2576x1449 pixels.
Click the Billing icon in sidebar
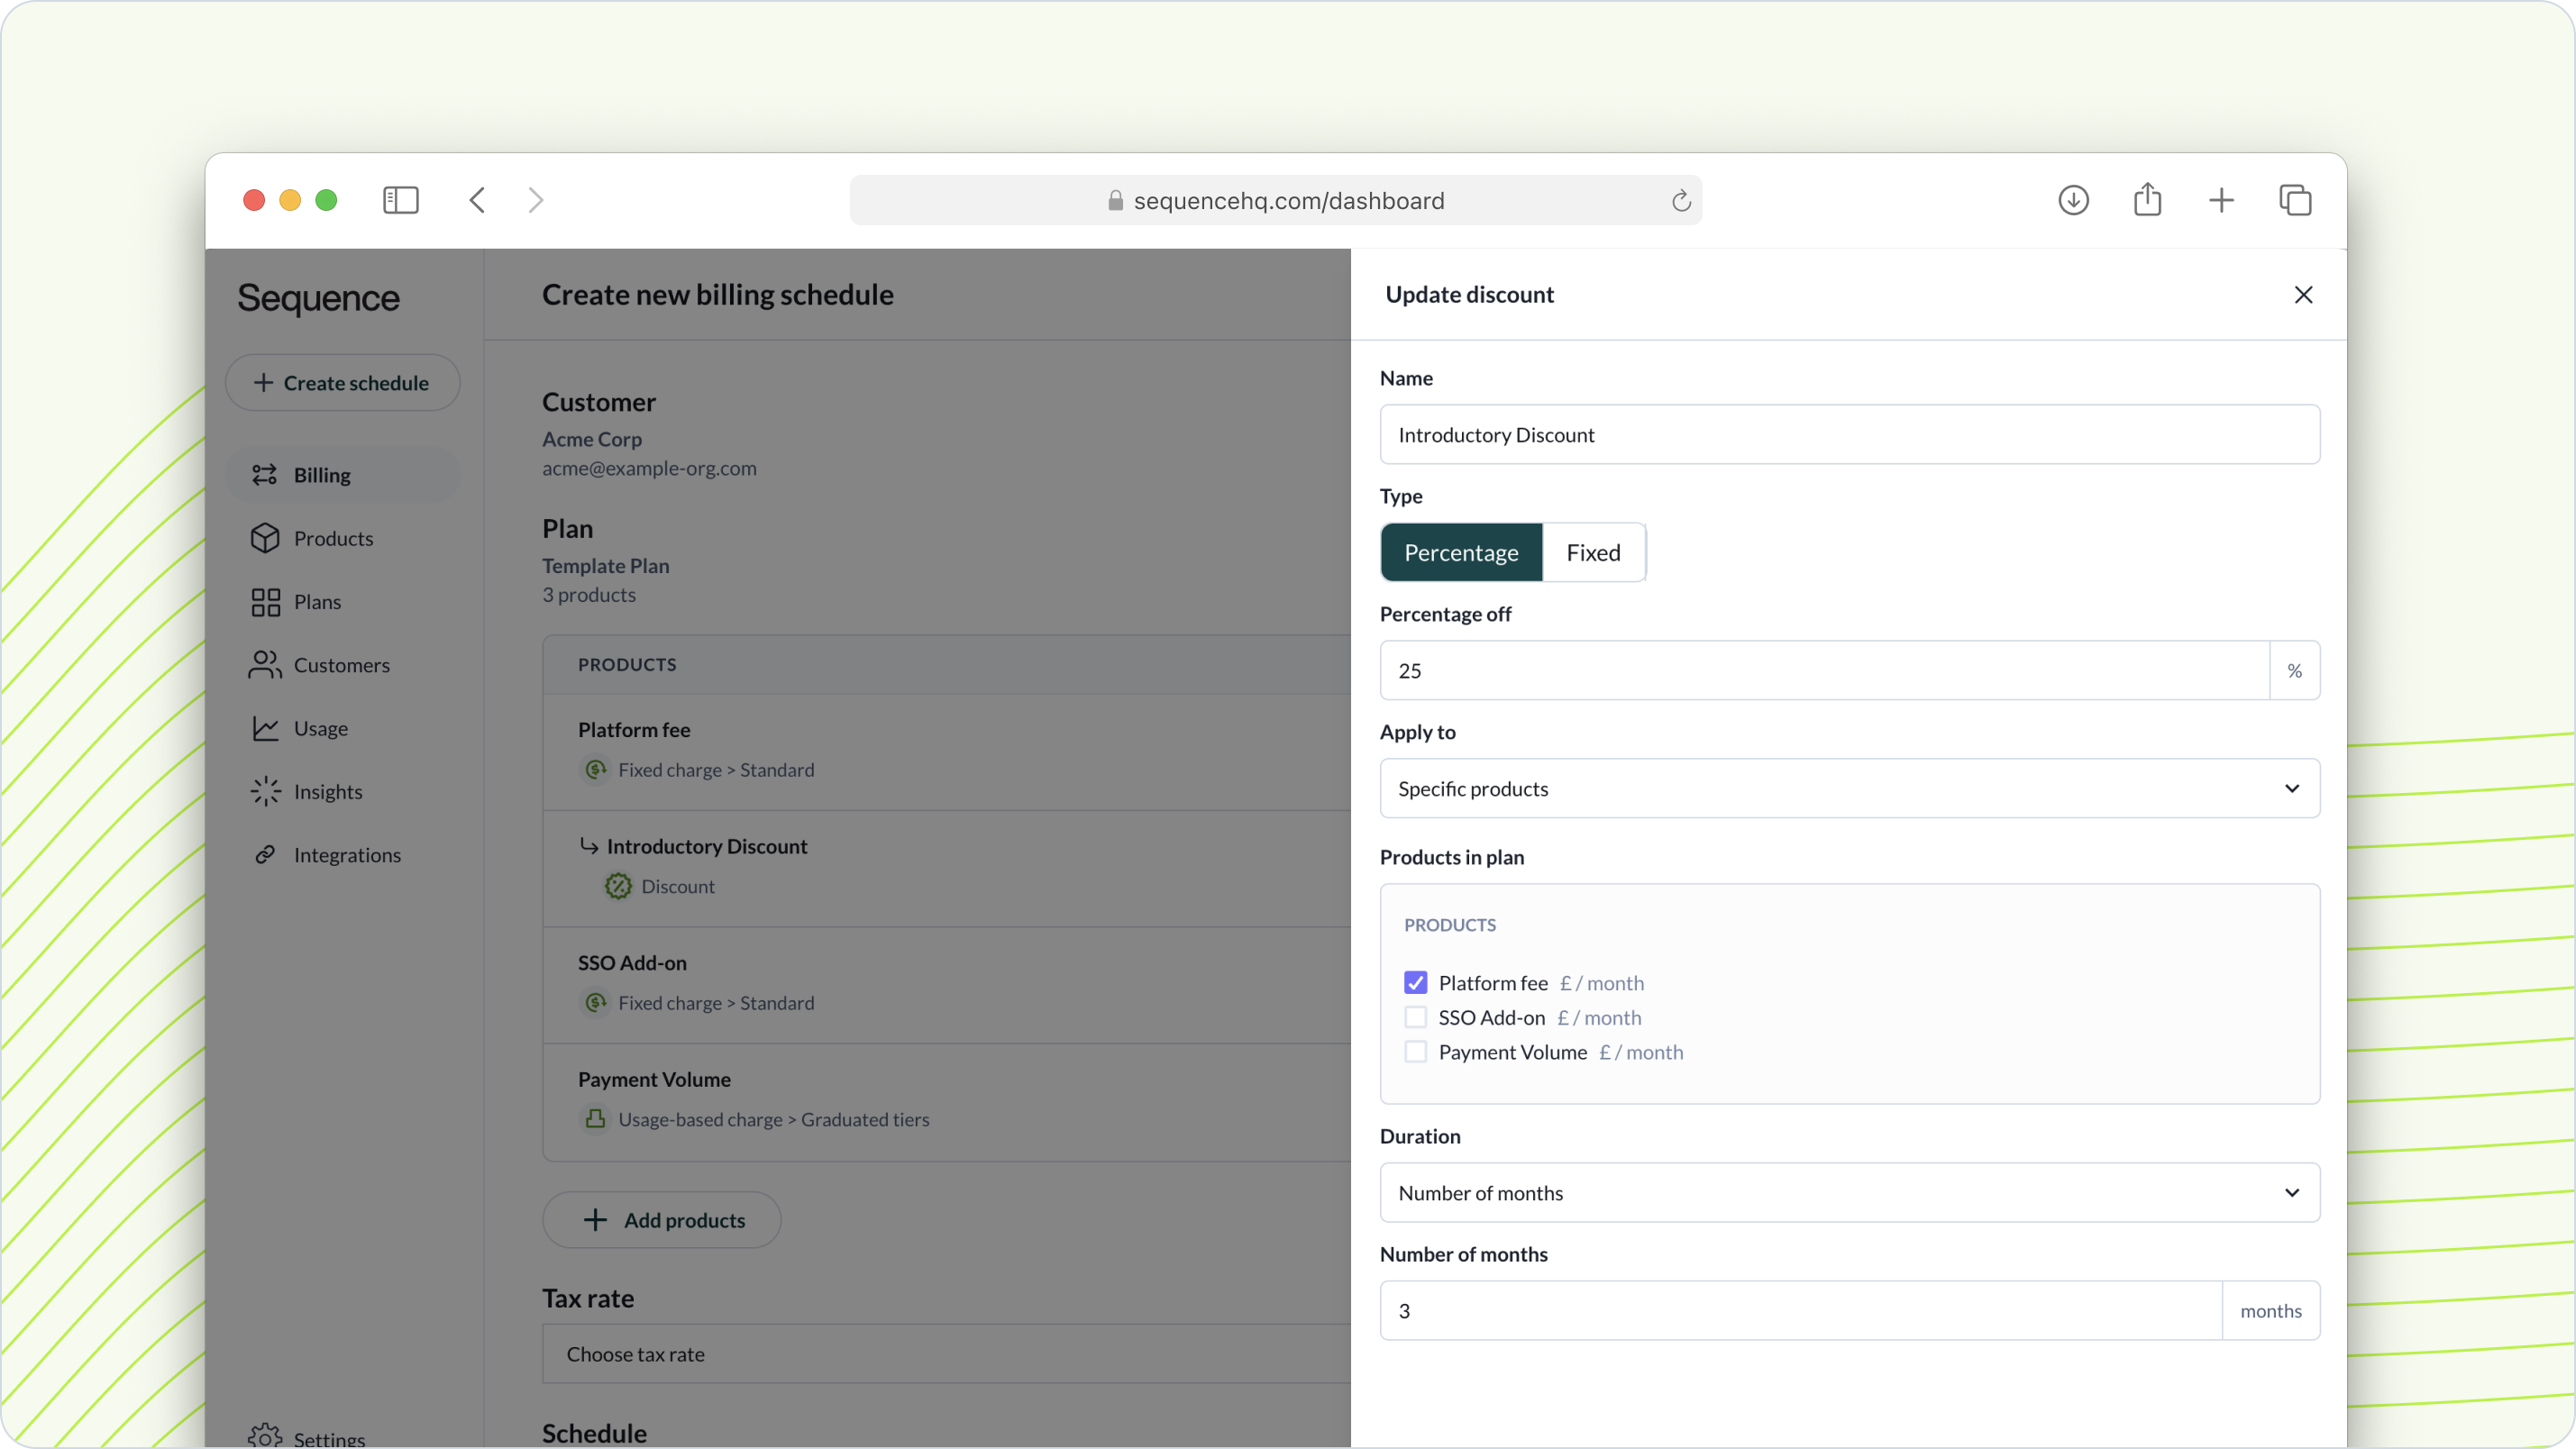[x=265, y=474]
